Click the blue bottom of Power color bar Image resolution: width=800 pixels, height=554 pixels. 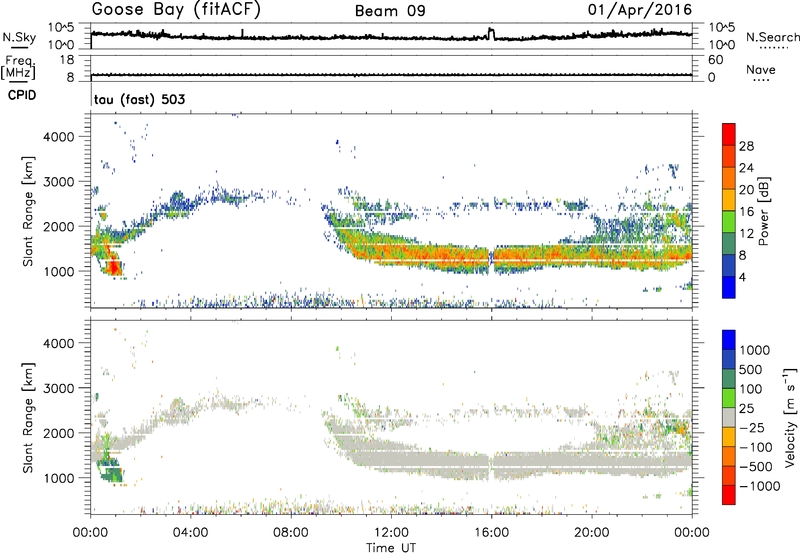pyautogui.click(x=729, y=289)
